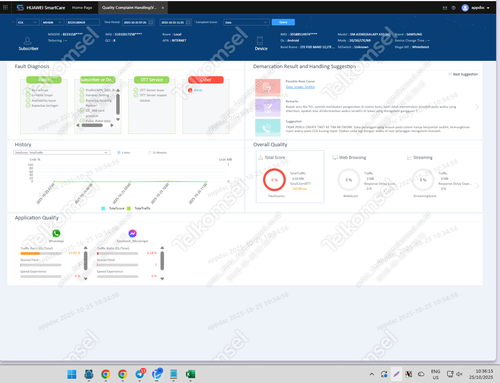Click the Web Browsing monitor icon
Image resolution: width=500 pixels, height=383 pixels.
click(x=335, y=157)
